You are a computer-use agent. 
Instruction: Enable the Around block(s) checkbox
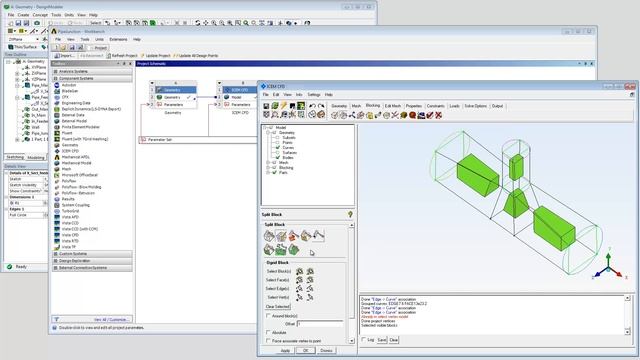tap(268, 316)
